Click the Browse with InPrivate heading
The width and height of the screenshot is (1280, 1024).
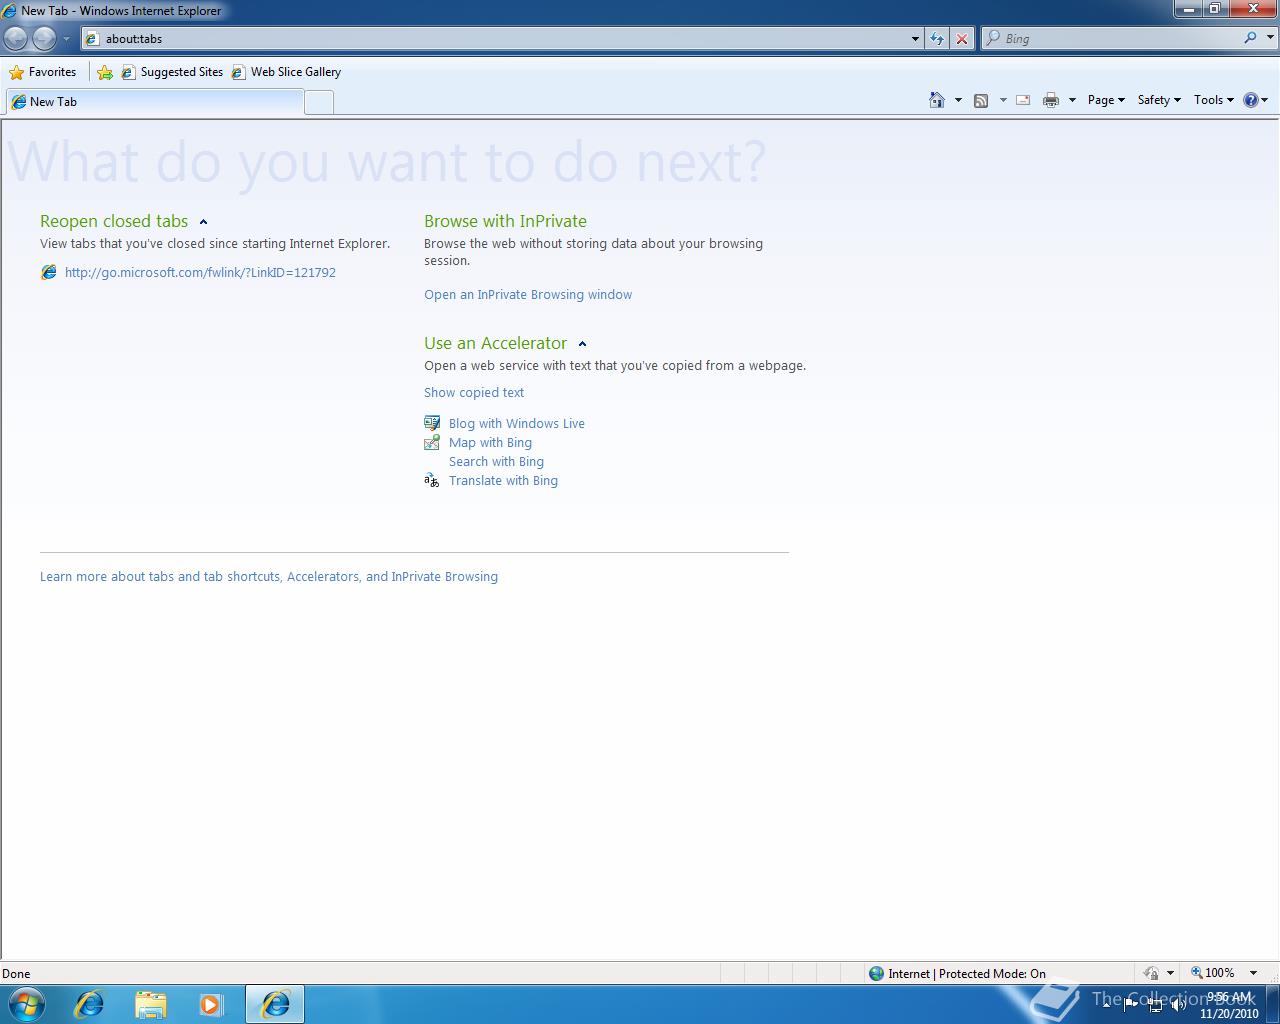click(505, 221)
